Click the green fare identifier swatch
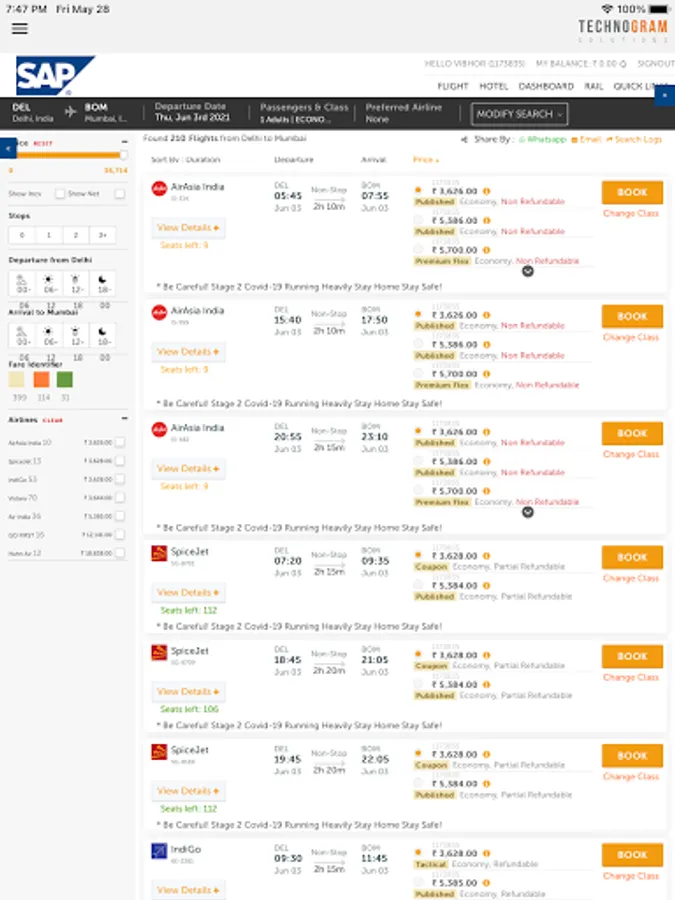 [x=65, y=379]
